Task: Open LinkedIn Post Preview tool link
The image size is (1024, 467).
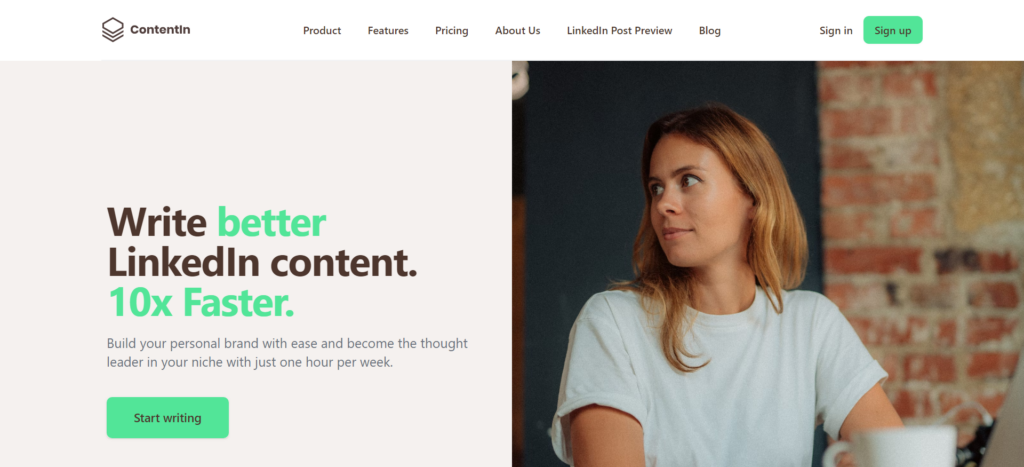Action: (x=620, y=31)
